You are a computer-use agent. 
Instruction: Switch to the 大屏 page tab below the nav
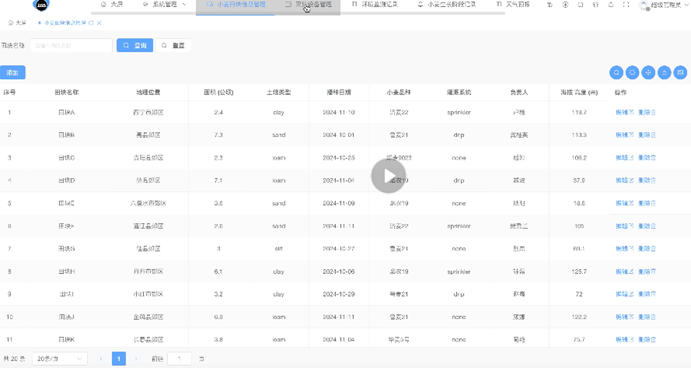[17, 22]
